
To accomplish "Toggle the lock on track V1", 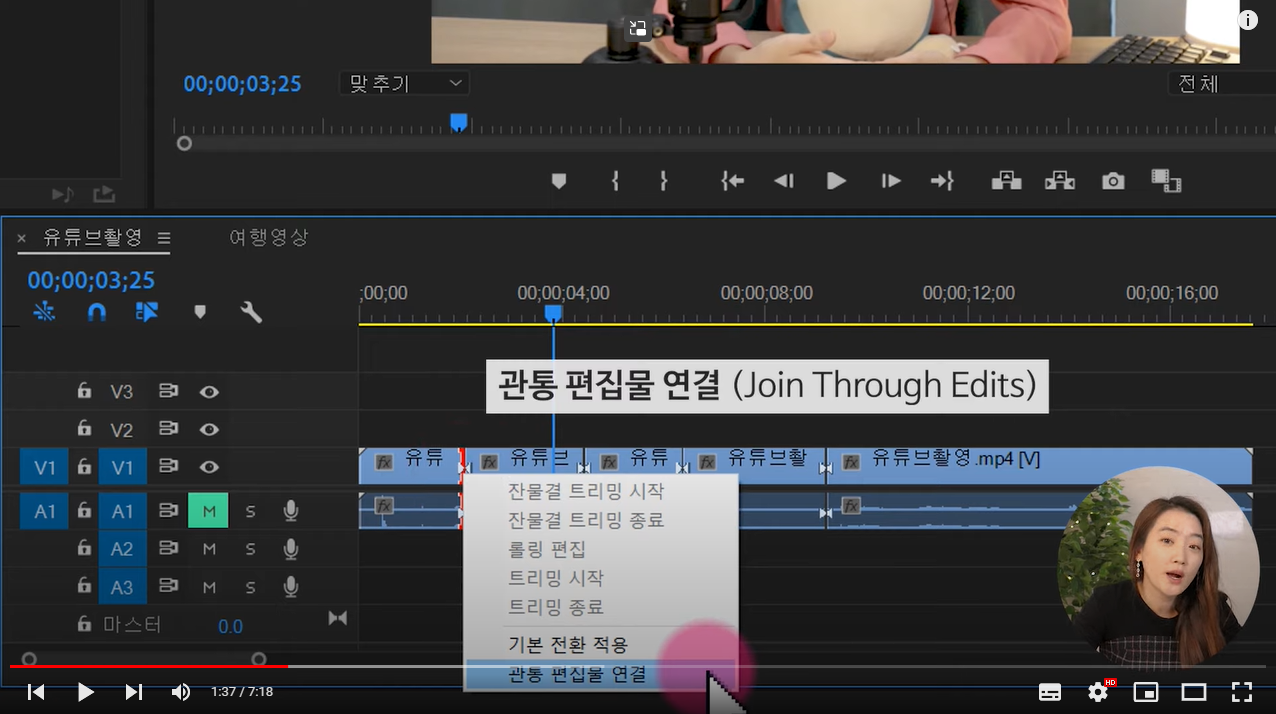I will (x=85, y=466).
